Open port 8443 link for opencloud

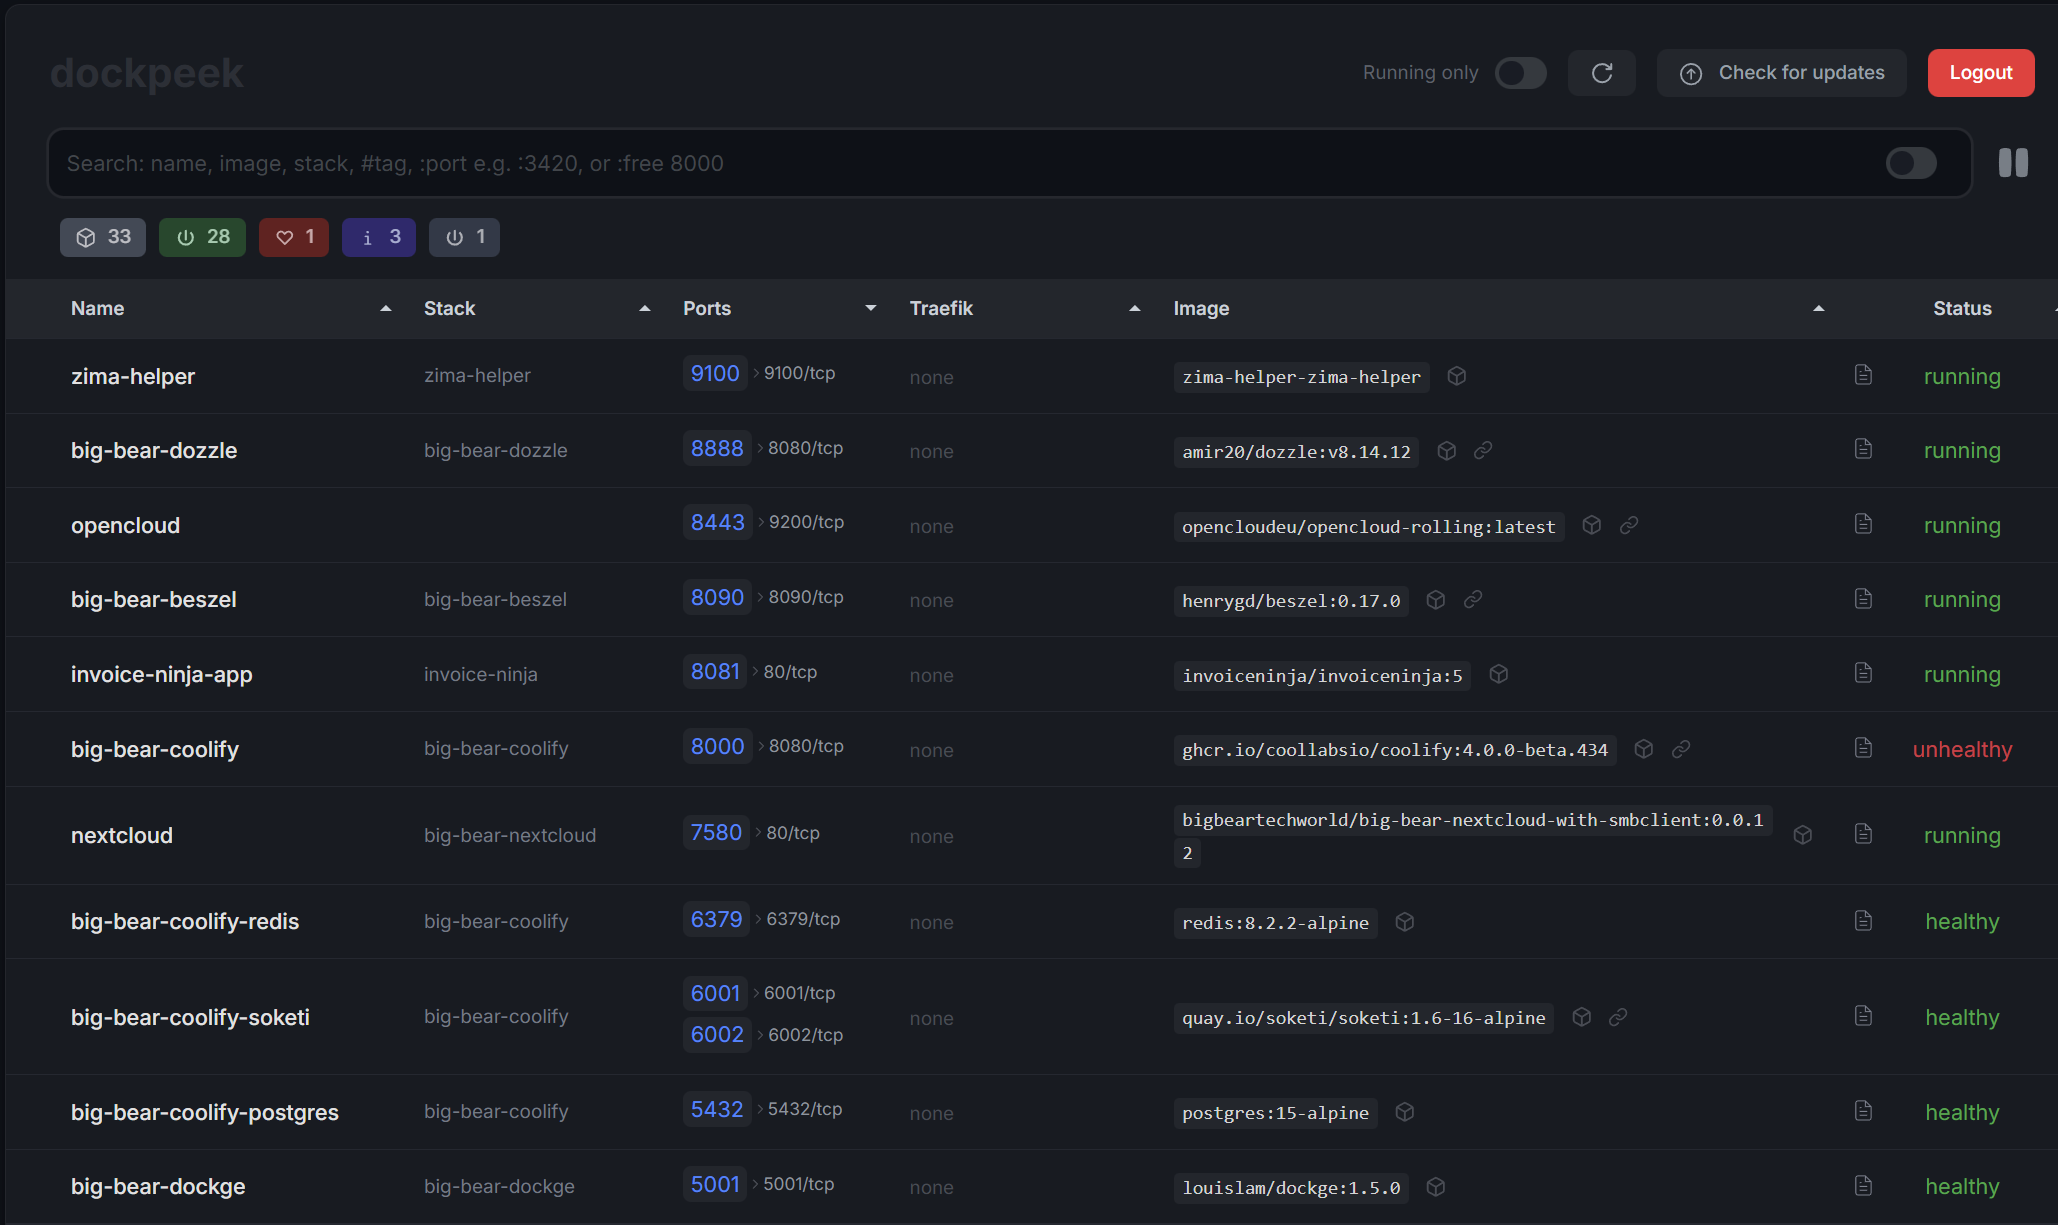tap(717, 523)
